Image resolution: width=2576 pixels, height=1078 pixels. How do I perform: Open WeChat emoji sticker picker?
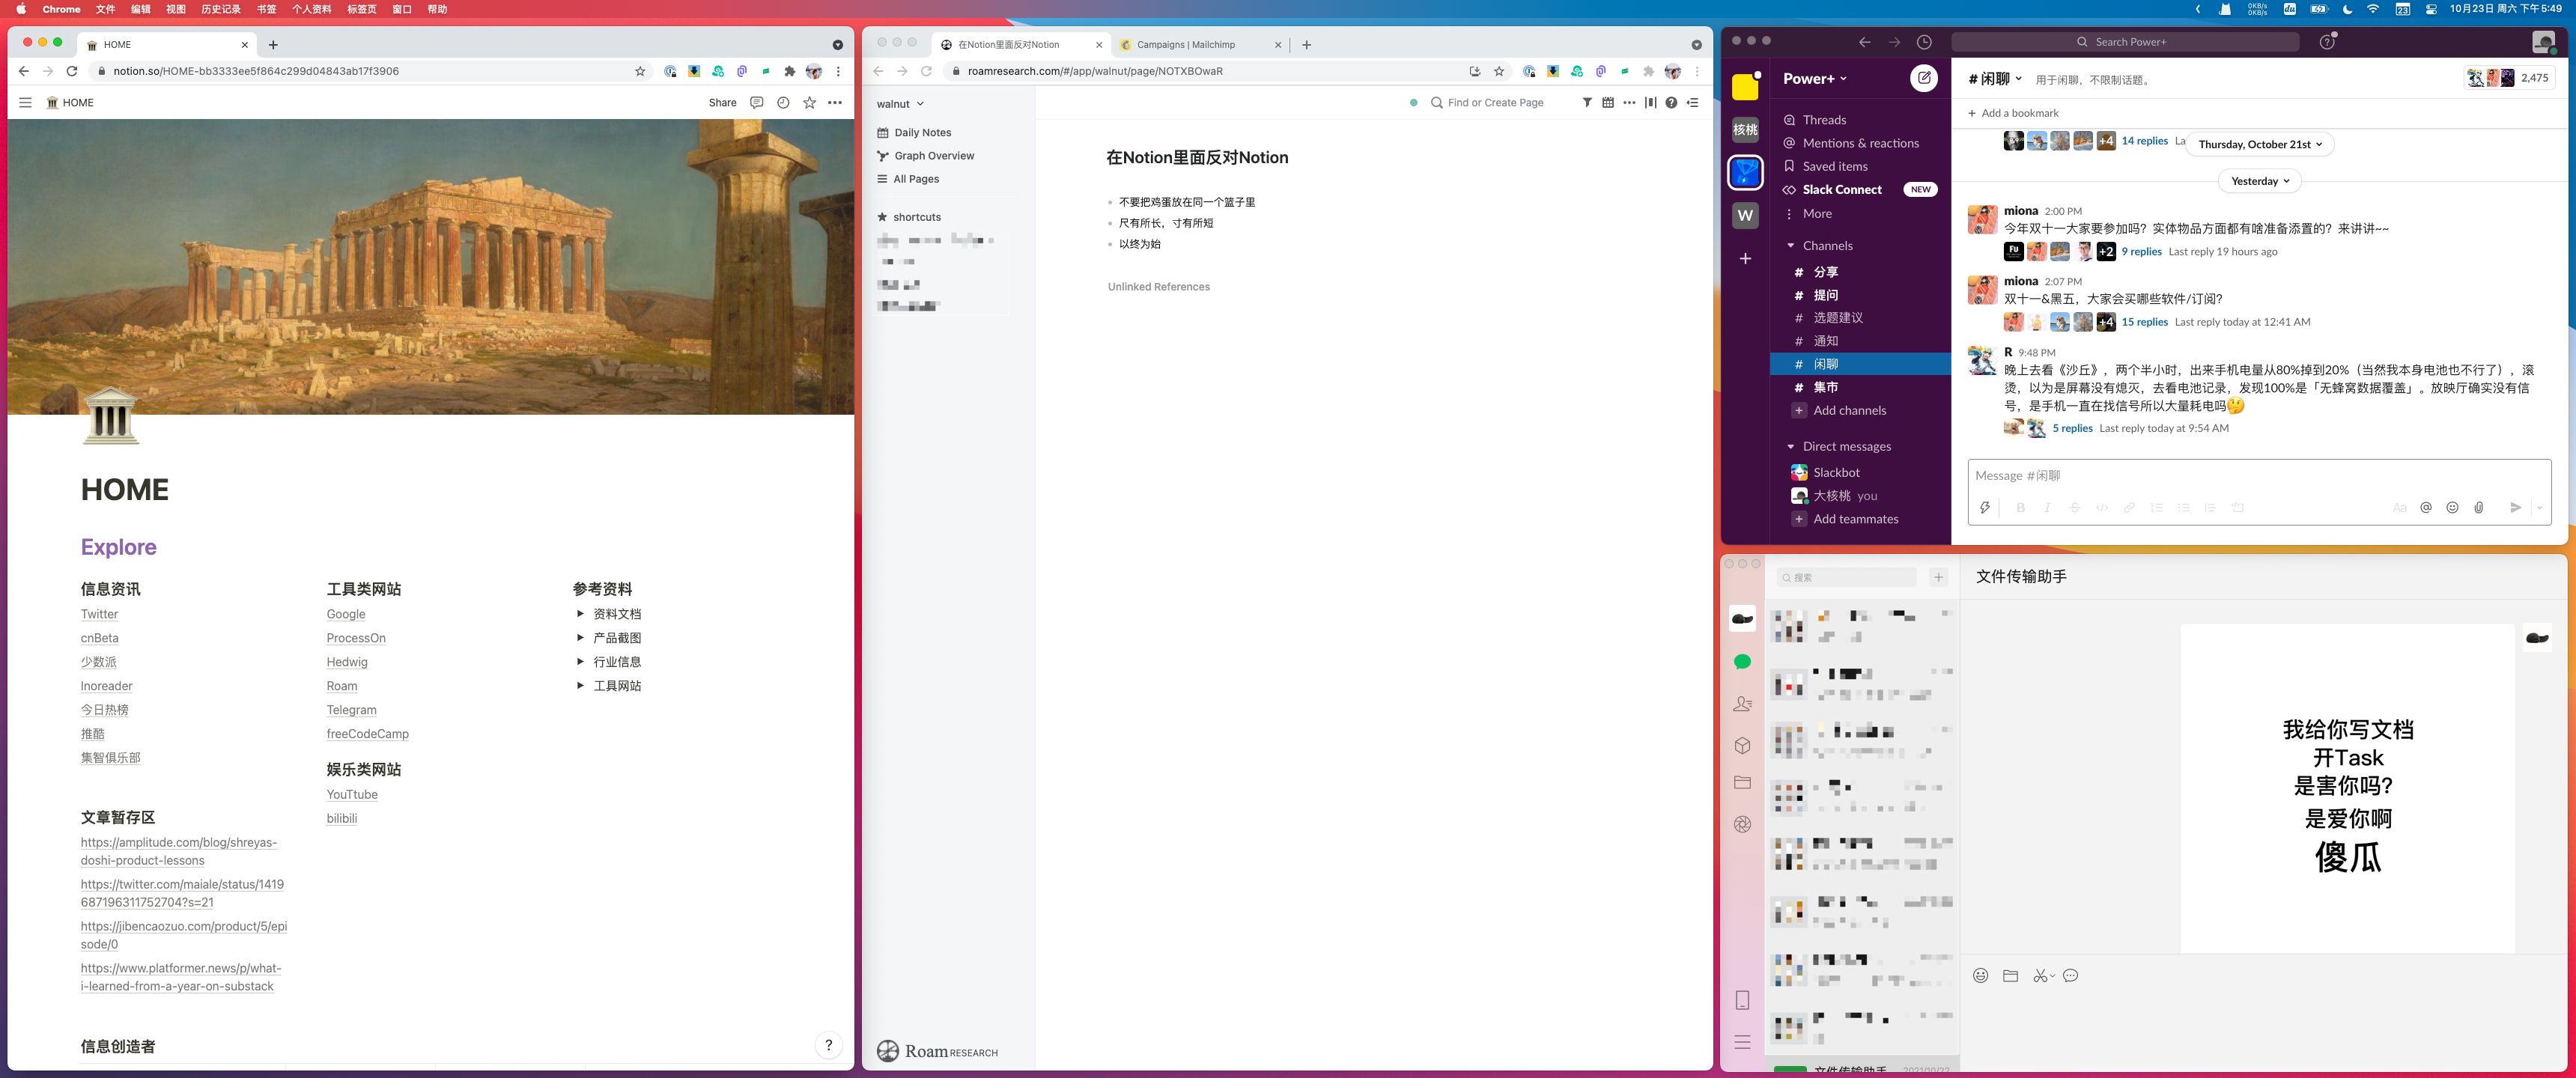1980,975
